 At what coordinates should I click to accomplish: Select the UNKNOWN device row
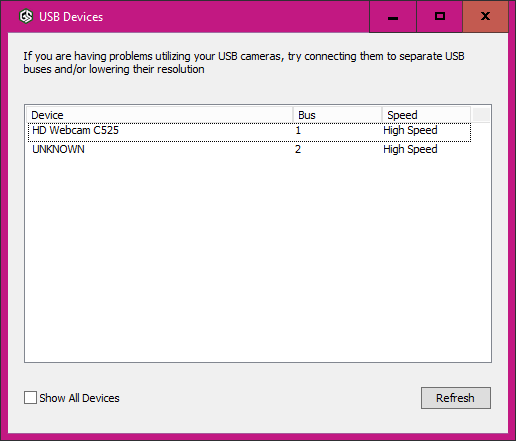click(249, 149)
